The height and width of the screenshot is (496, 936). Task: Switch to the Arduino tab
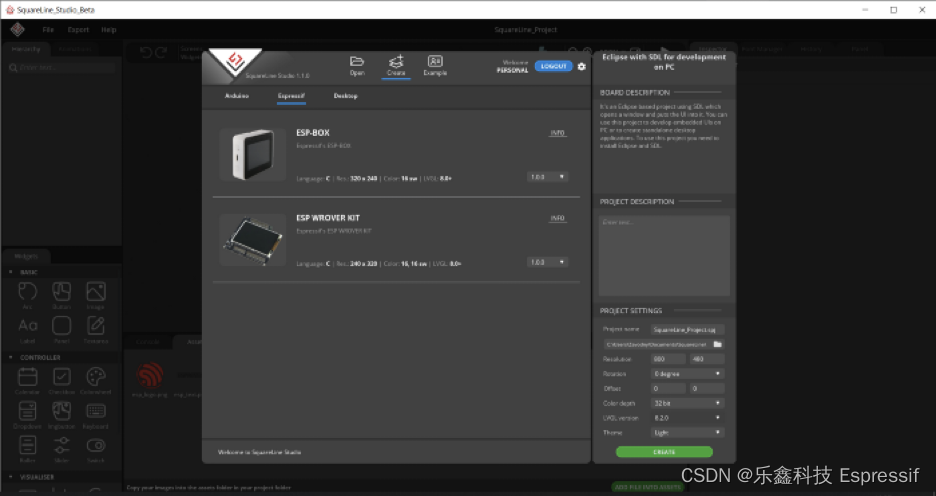[x=237, y=95]
